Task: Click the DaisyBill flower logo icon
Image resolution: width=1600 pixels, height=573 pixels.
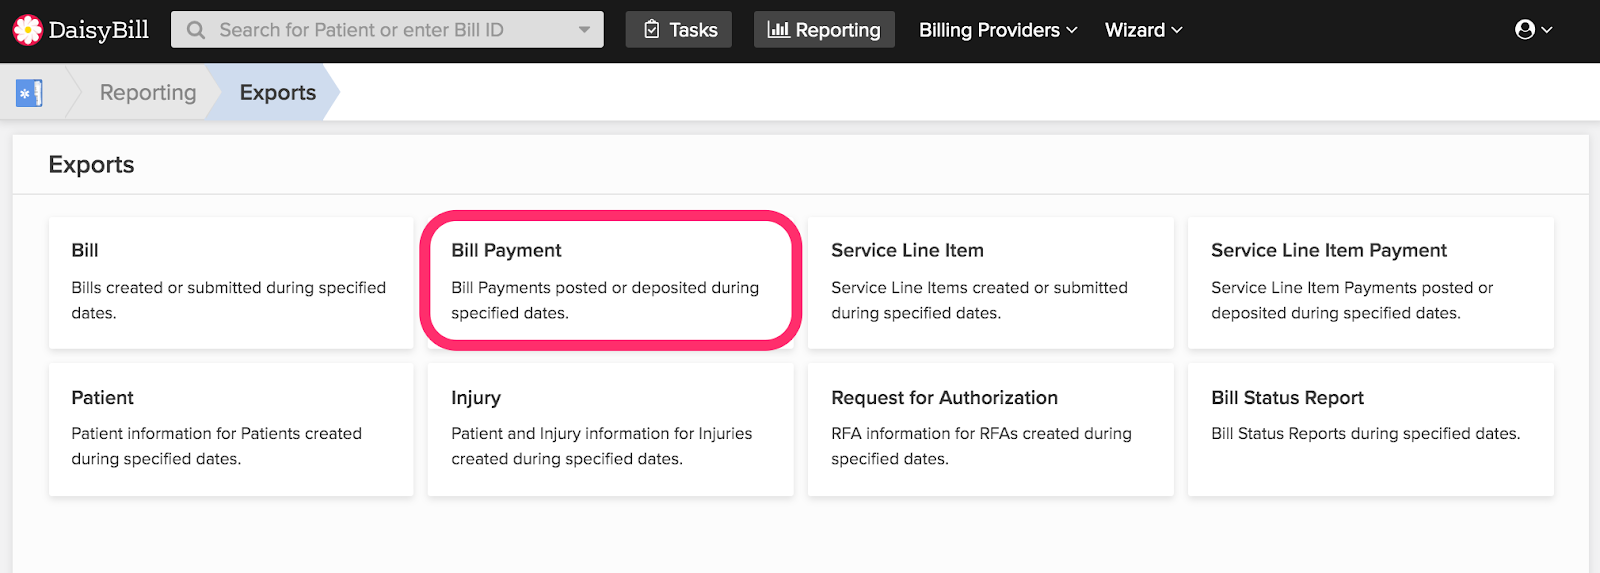Action: click(27, 30)
